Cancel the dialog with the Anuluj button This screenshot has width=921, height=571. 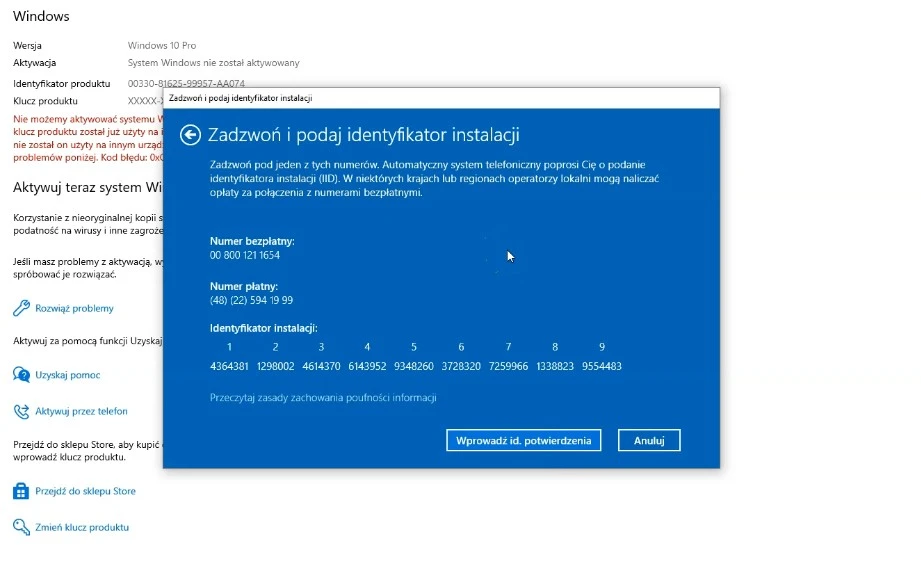pos(649,440)
